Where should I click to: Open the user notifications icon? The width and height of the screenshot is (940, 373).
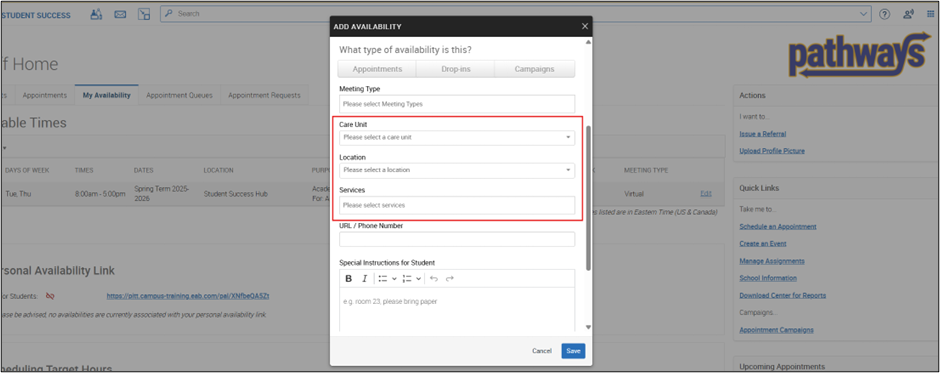[x=908, y=14]
